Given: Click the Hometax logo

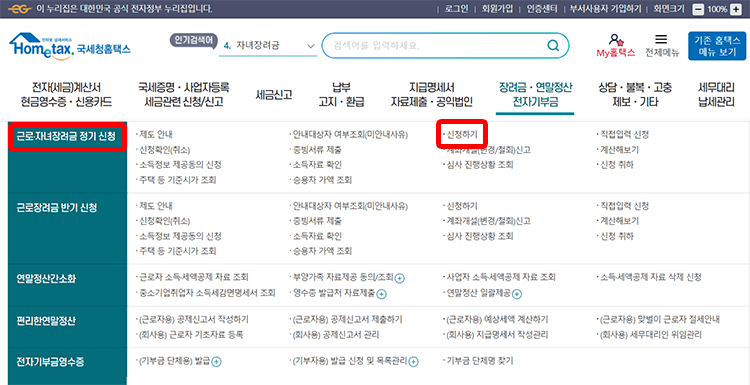Looking at the screenshot, I should click(x=70, y=45).
